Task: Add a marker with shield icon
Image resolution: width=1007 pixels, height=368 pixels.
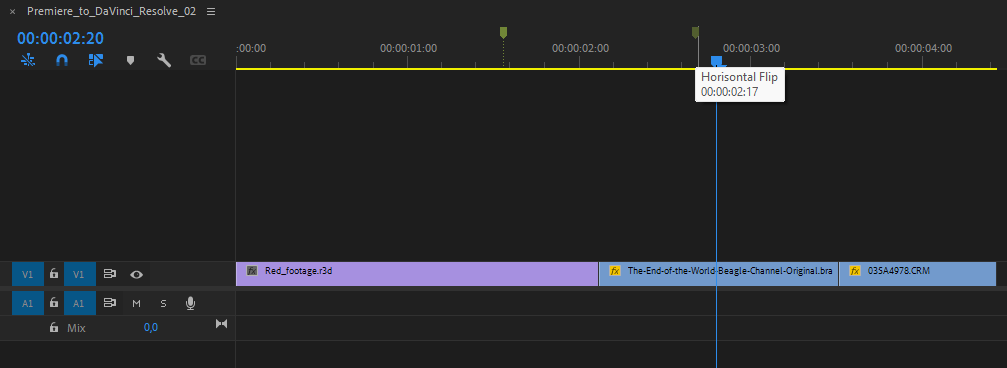Action: (x=130, y=60)
